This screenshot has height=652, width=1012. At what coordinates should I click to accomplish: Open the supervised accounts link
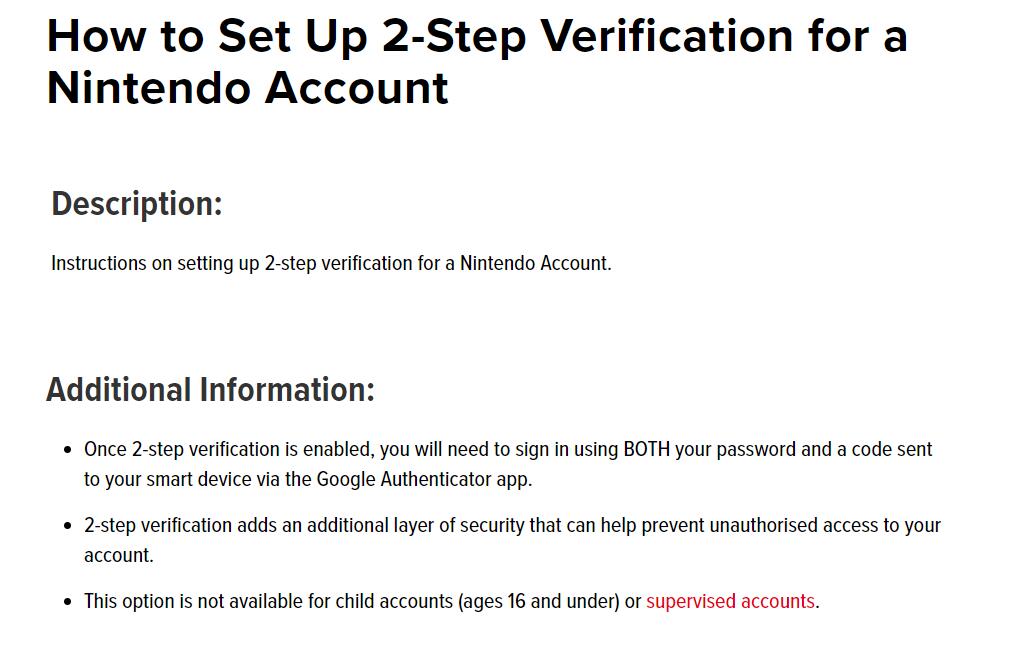[x=730, y=601]
